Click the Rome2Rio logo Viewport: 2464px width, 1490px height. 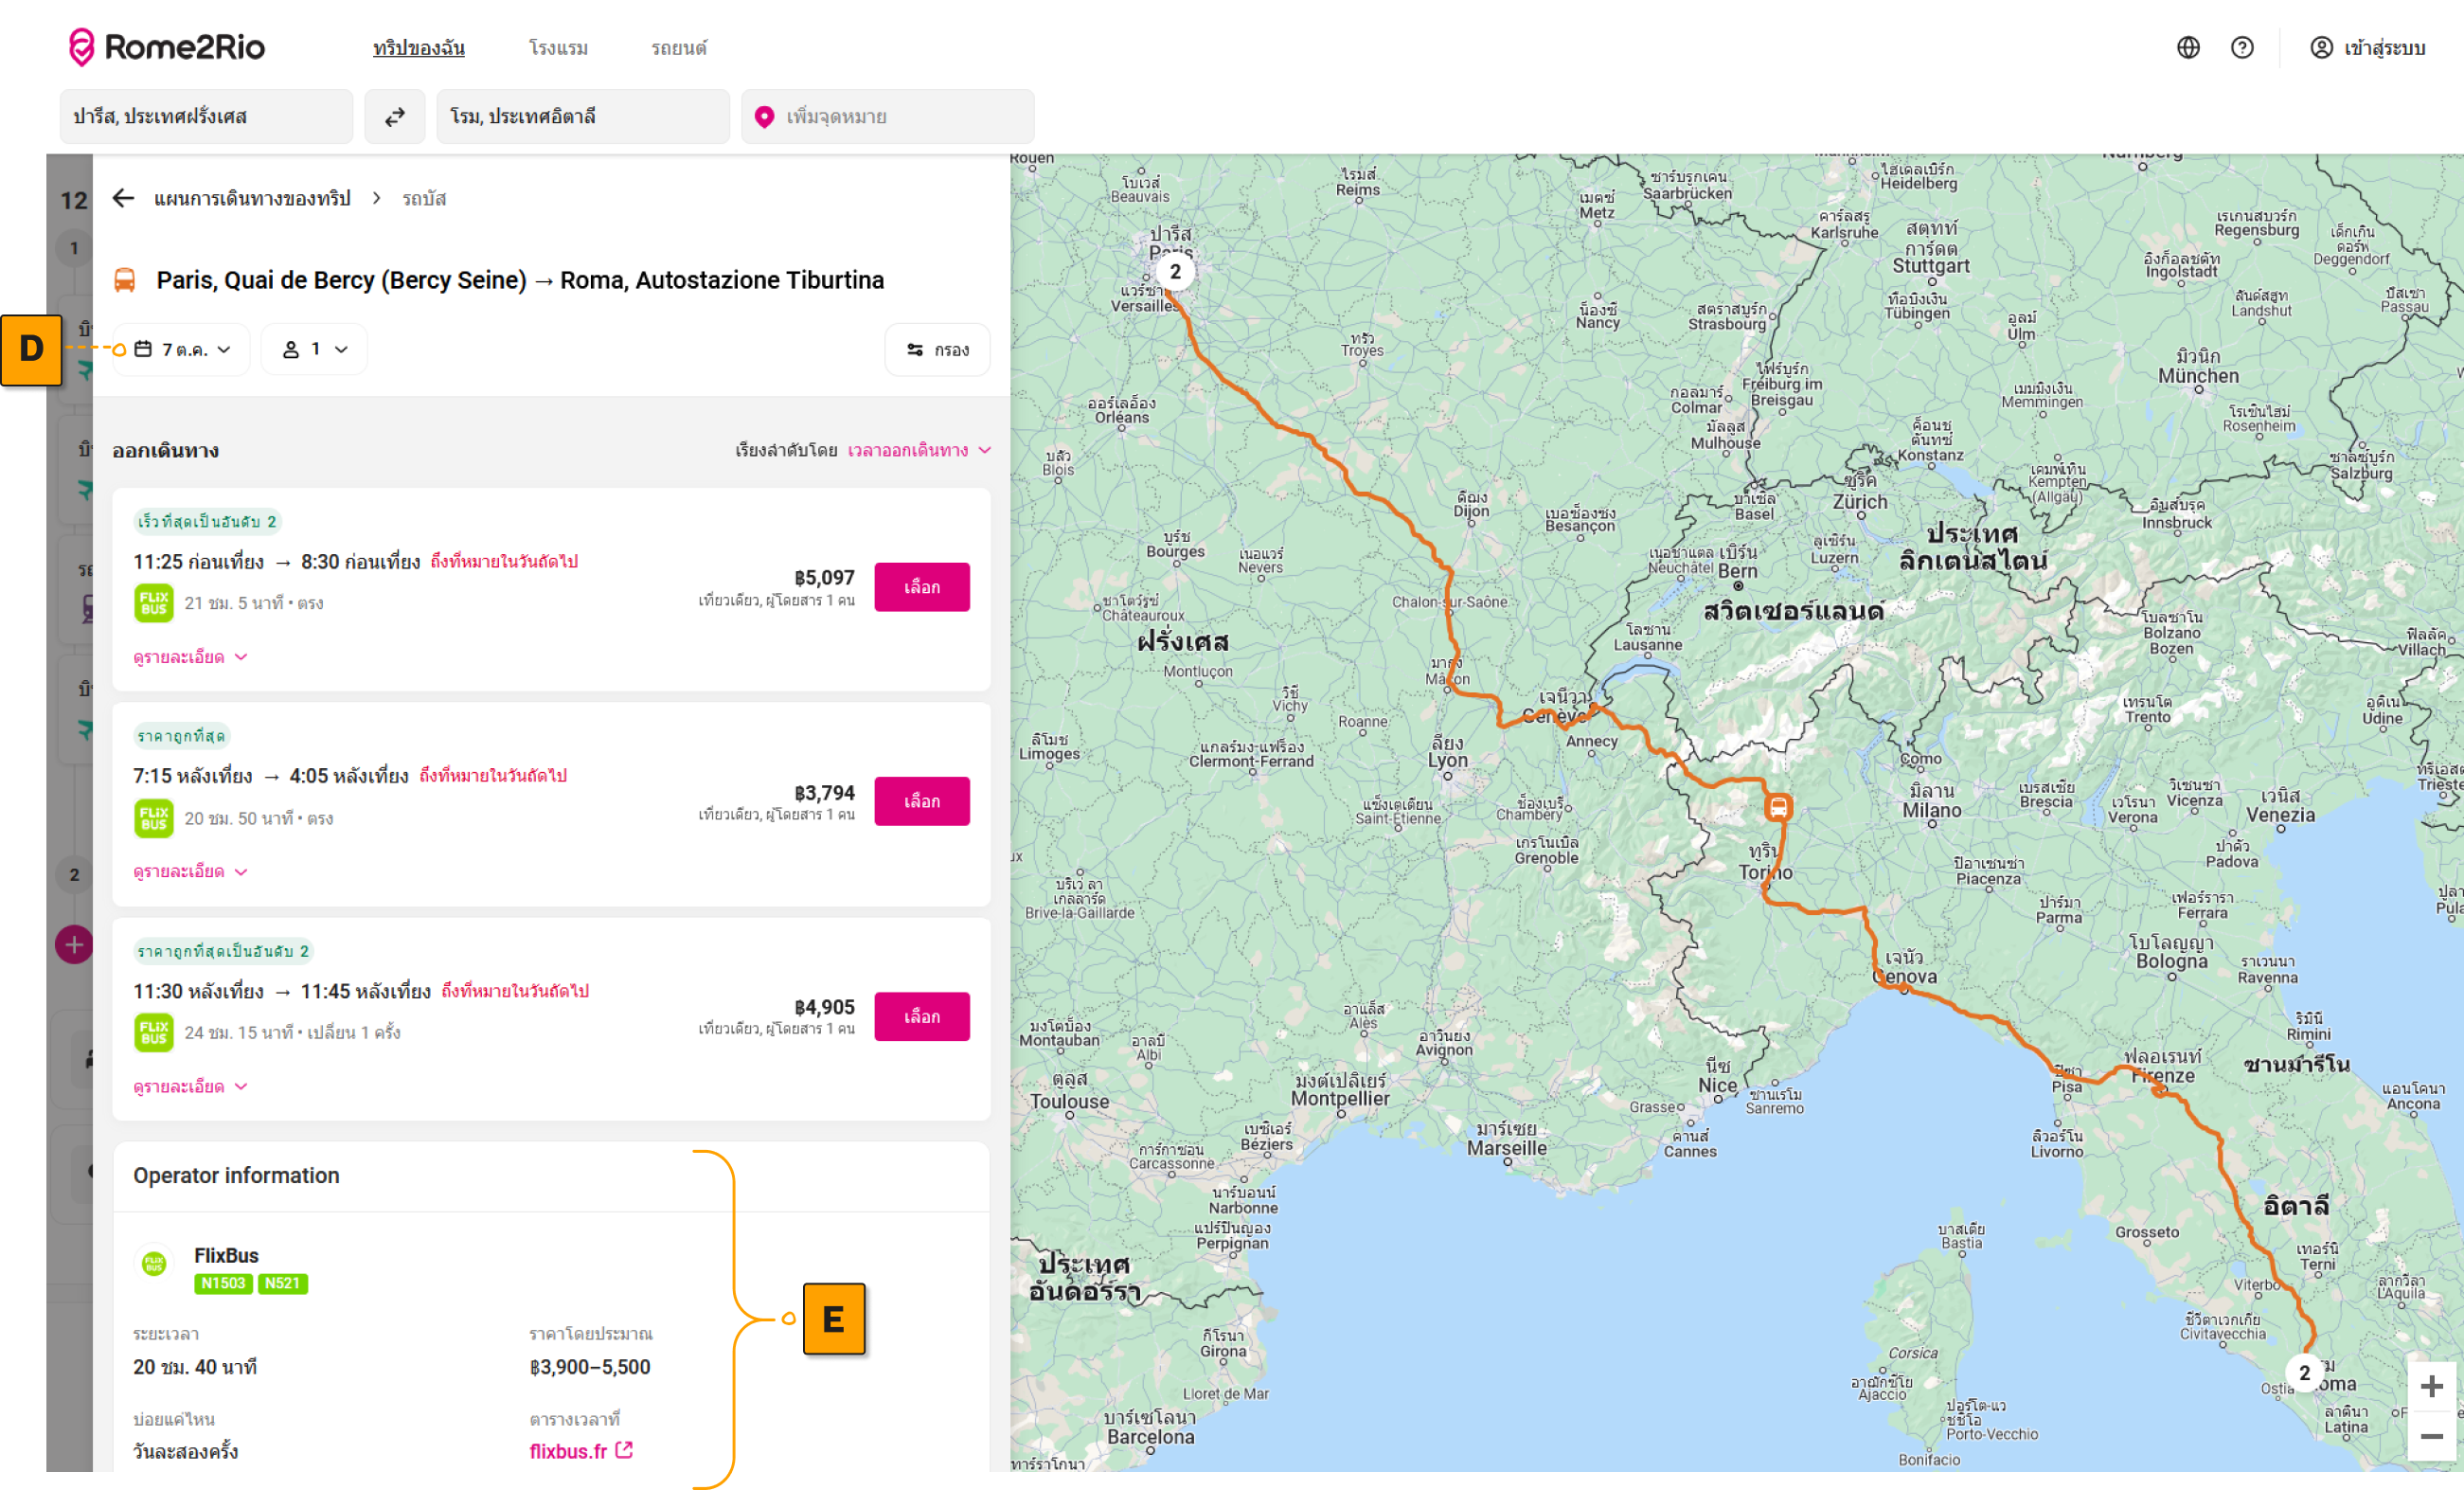click(167, 47)
